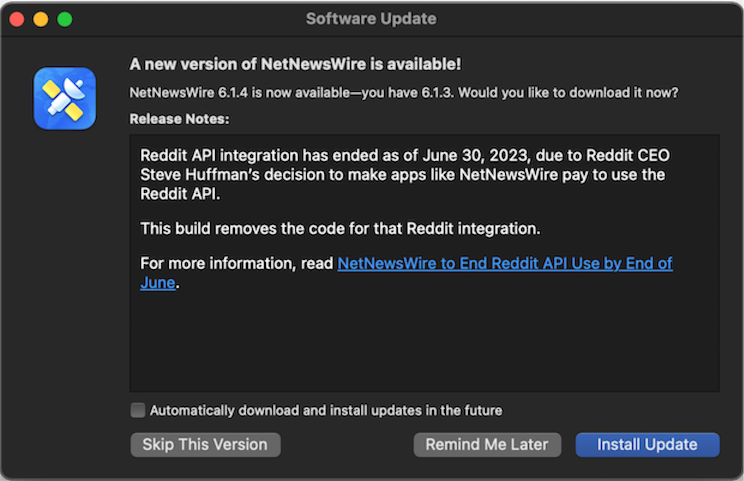
Task: Close the Software Update window
Action: 17,19
